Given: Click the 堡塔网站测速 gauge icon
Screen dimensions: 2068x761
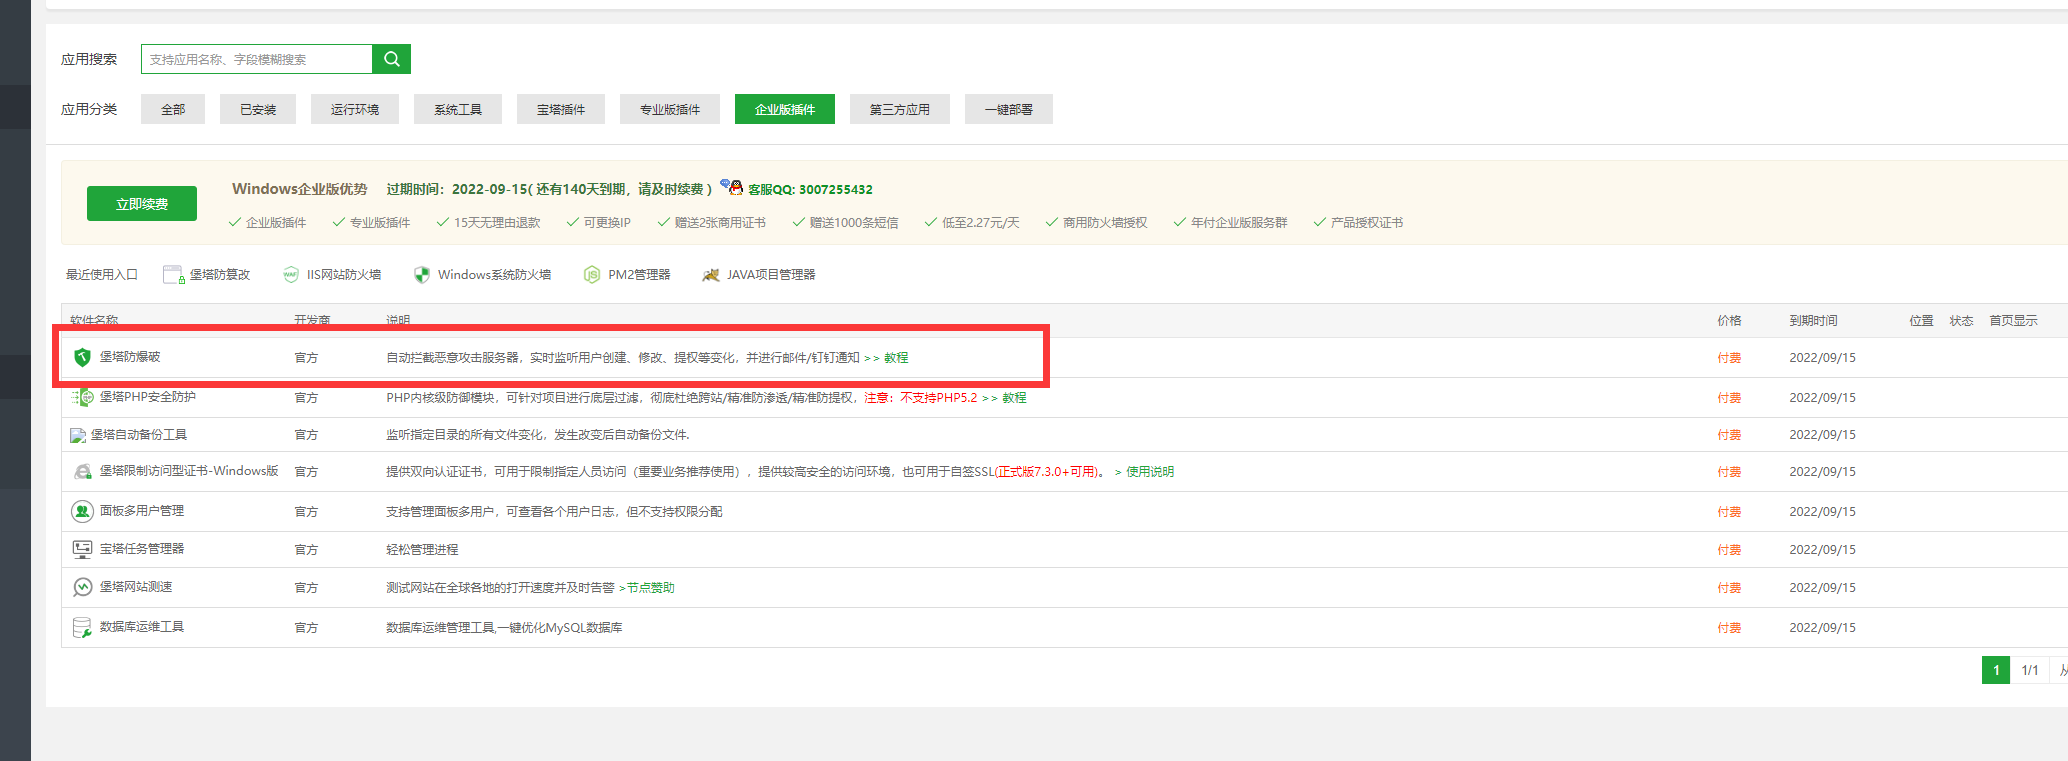Looking at the screenshot, I should pos(82,587).
